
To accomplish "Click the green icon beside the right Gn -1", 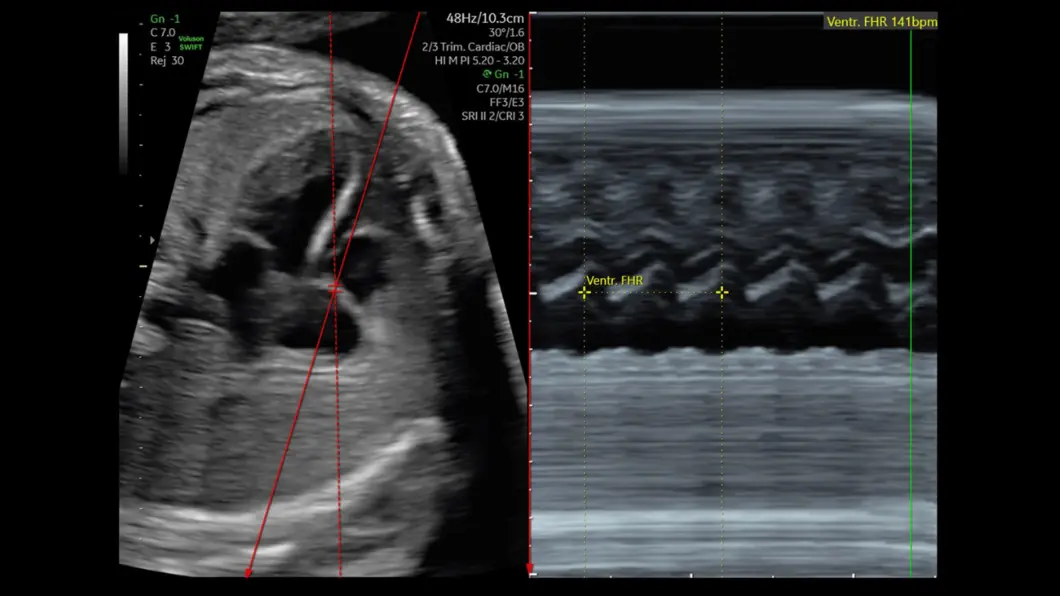I will pyautogui.click(x=486, y=74).
